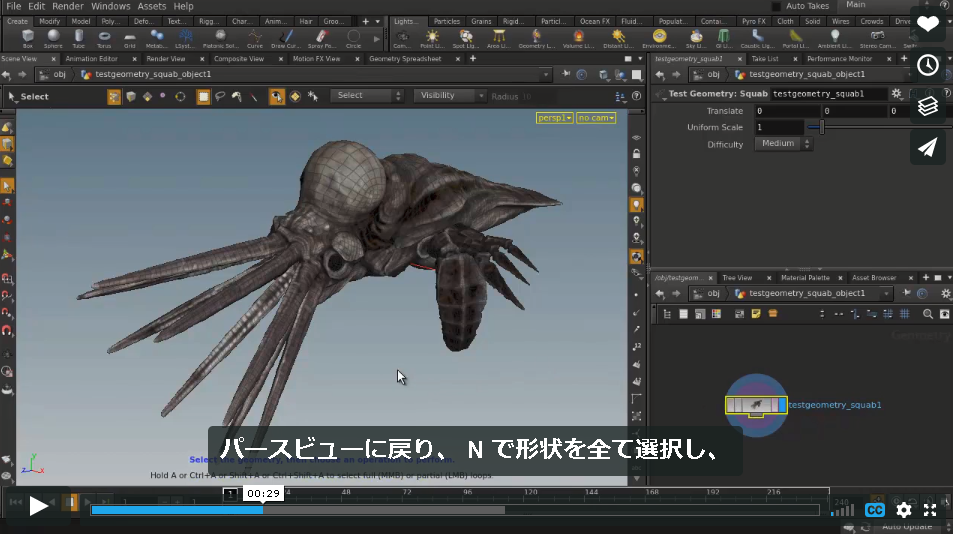
Task: Open the Select mode dropdown
Action: [x=366, y=95]
